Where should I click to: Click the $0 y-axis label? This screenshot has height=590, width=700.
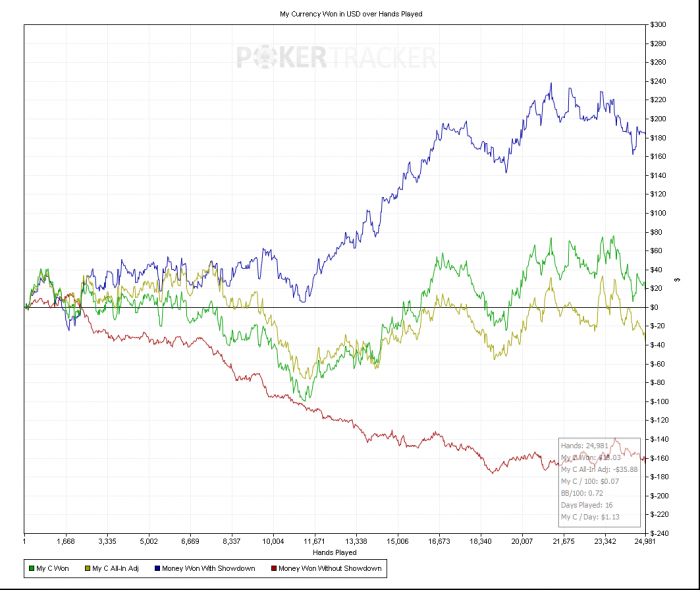pyautogui.click(x=654, y=307)
